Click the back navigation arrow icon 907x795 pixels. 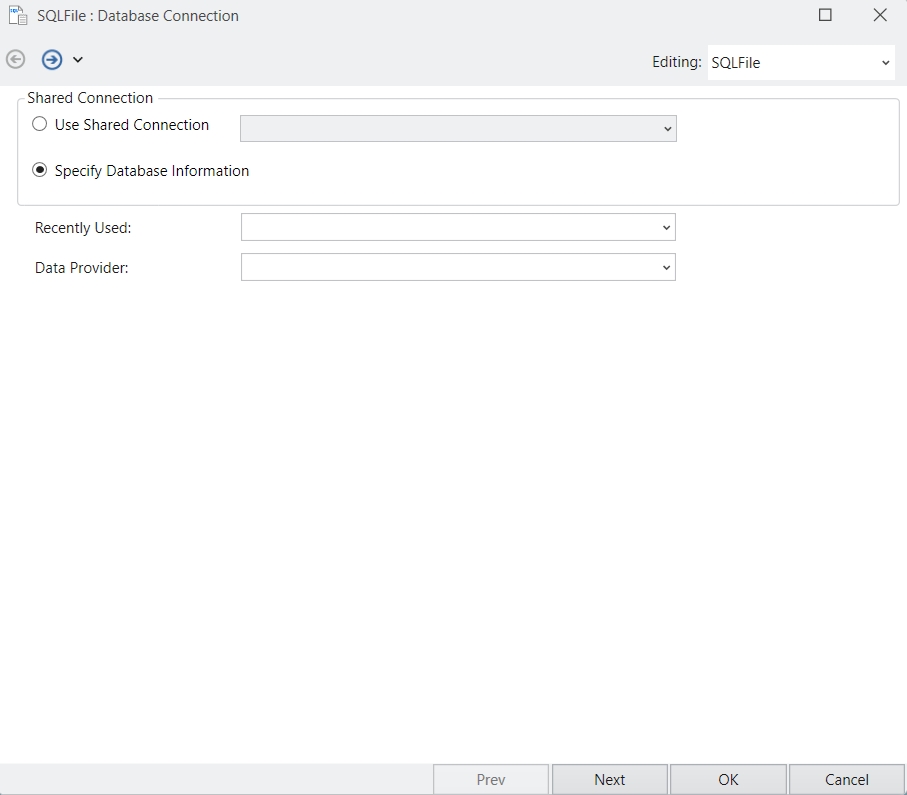click(16, 60)
